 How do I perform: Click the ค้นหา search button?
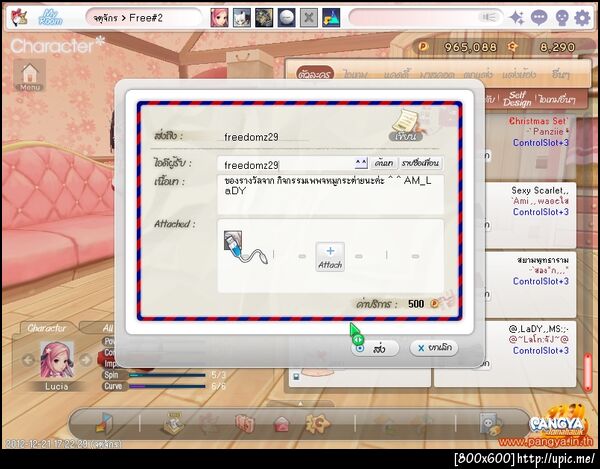point(384,163)
